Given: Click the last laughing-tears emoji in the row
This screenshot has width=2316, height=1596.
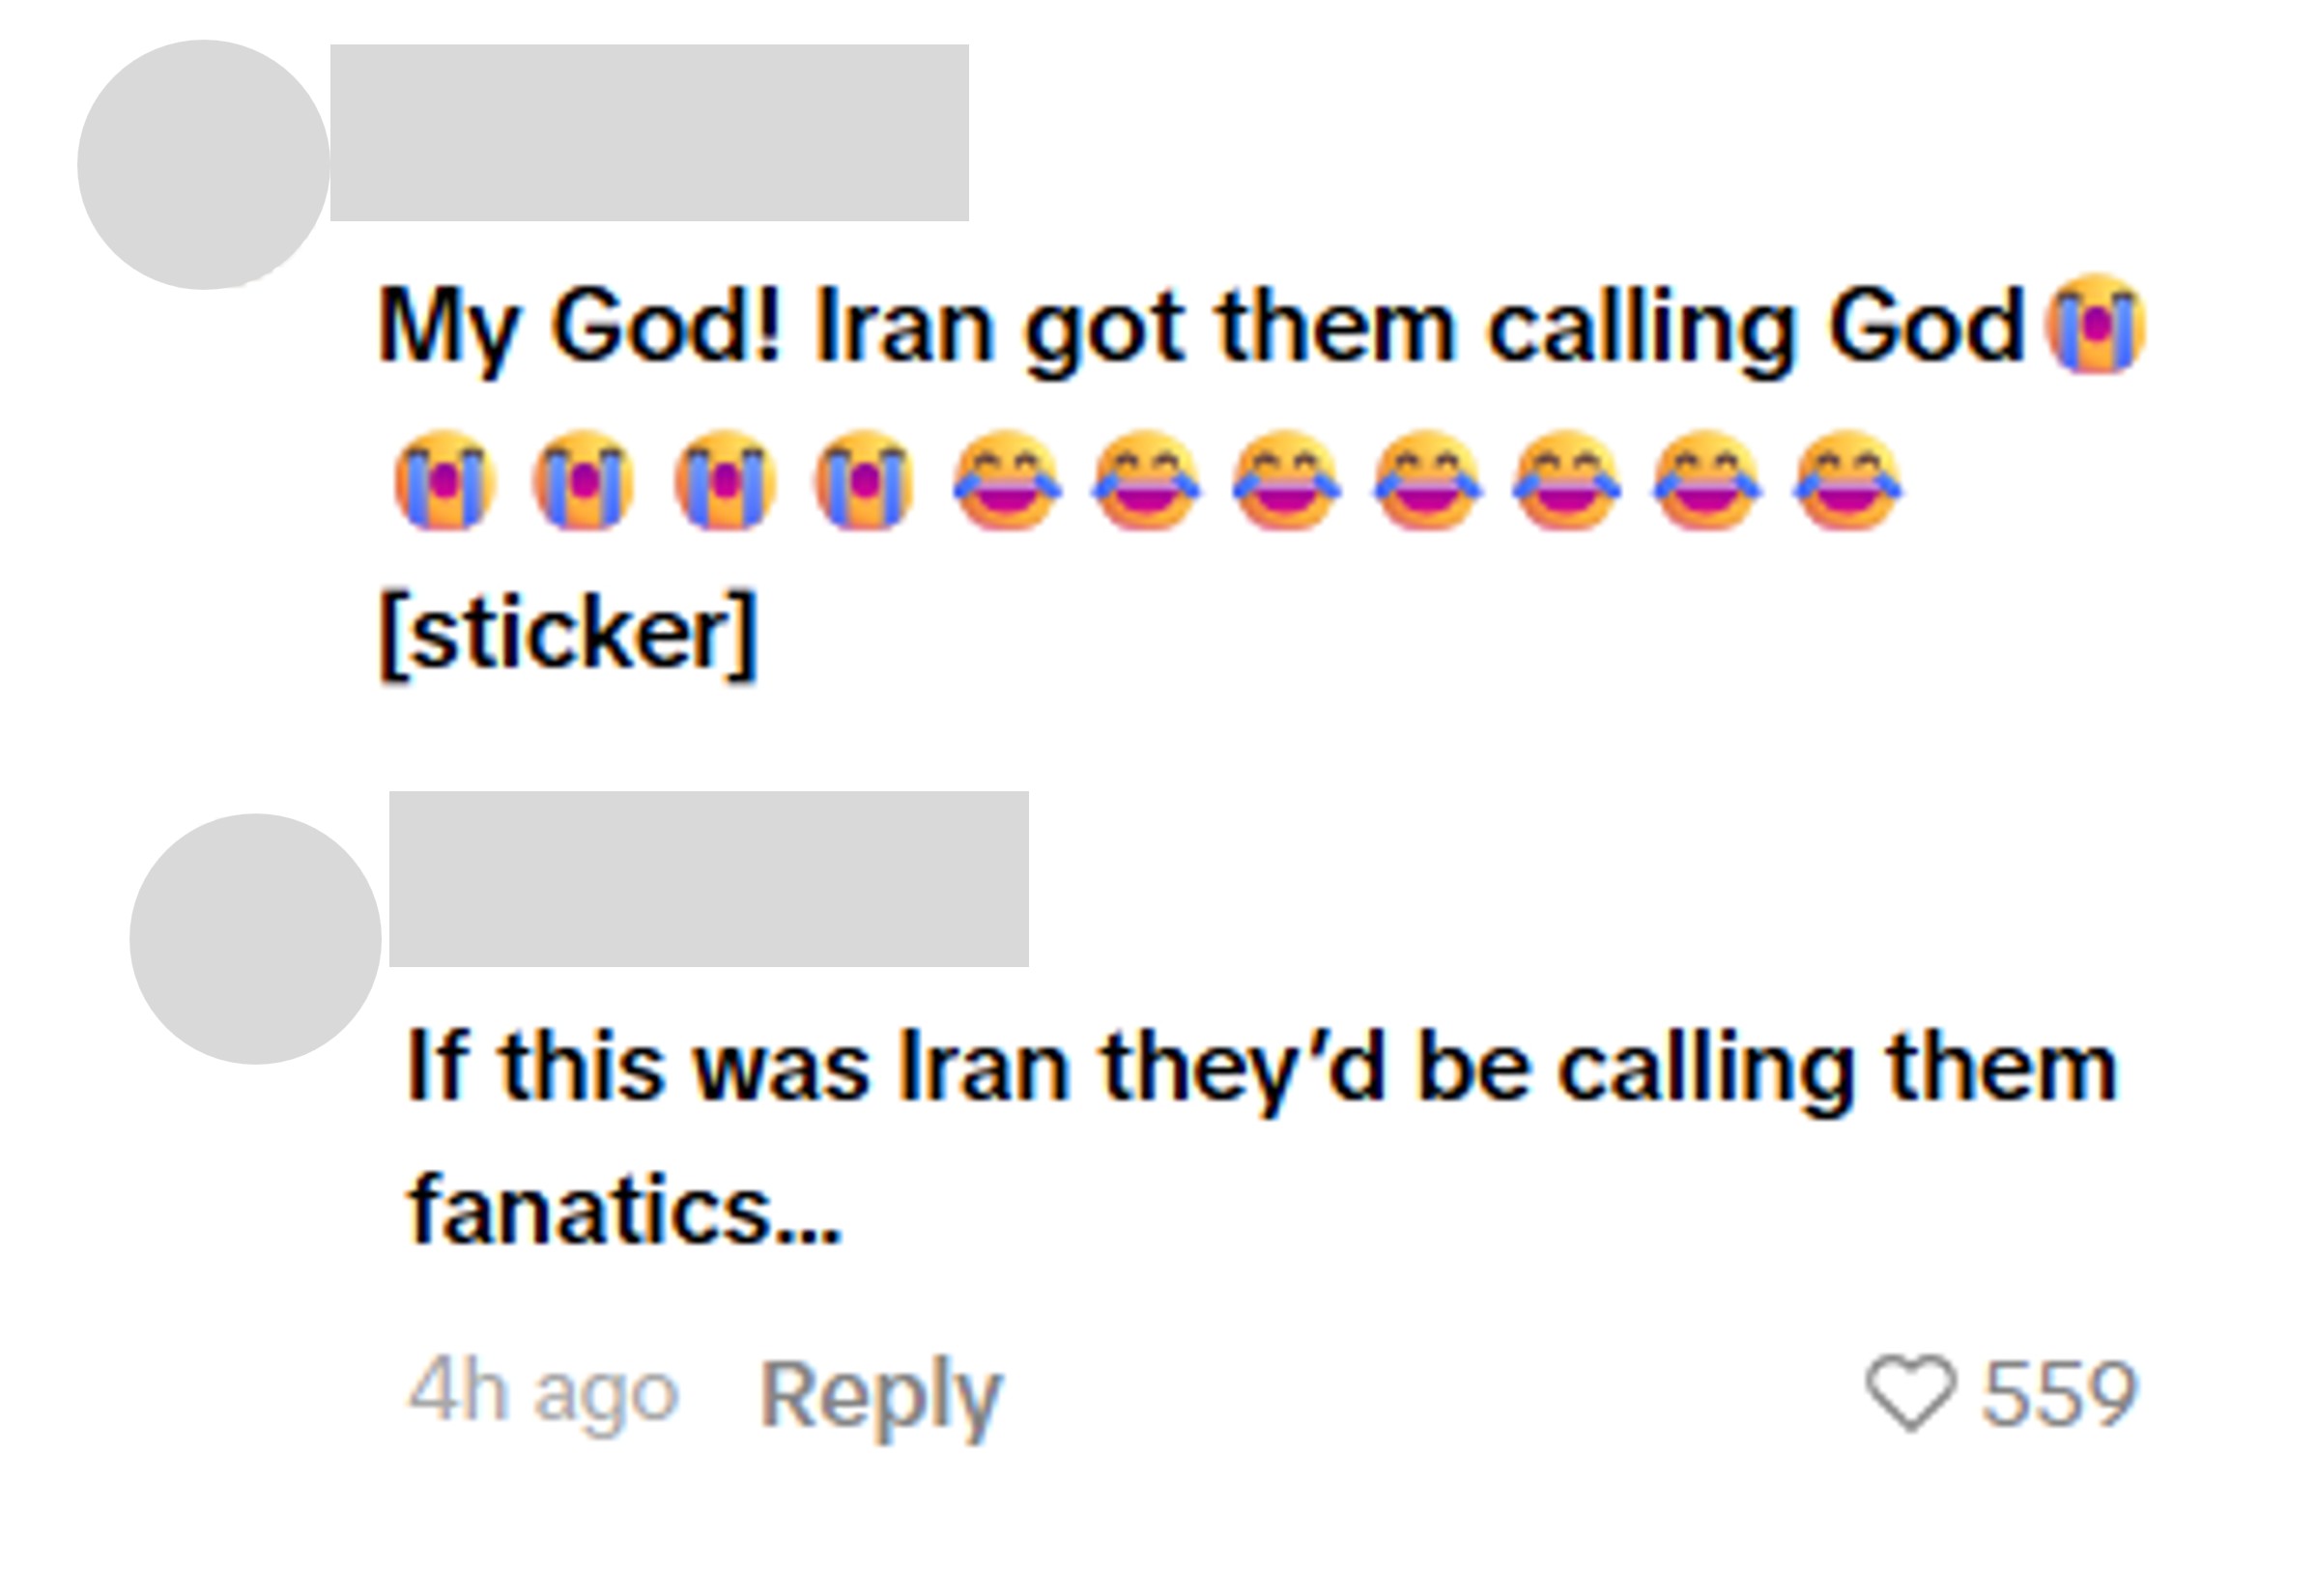Looking at the screenshot, I should point(1848,481).
